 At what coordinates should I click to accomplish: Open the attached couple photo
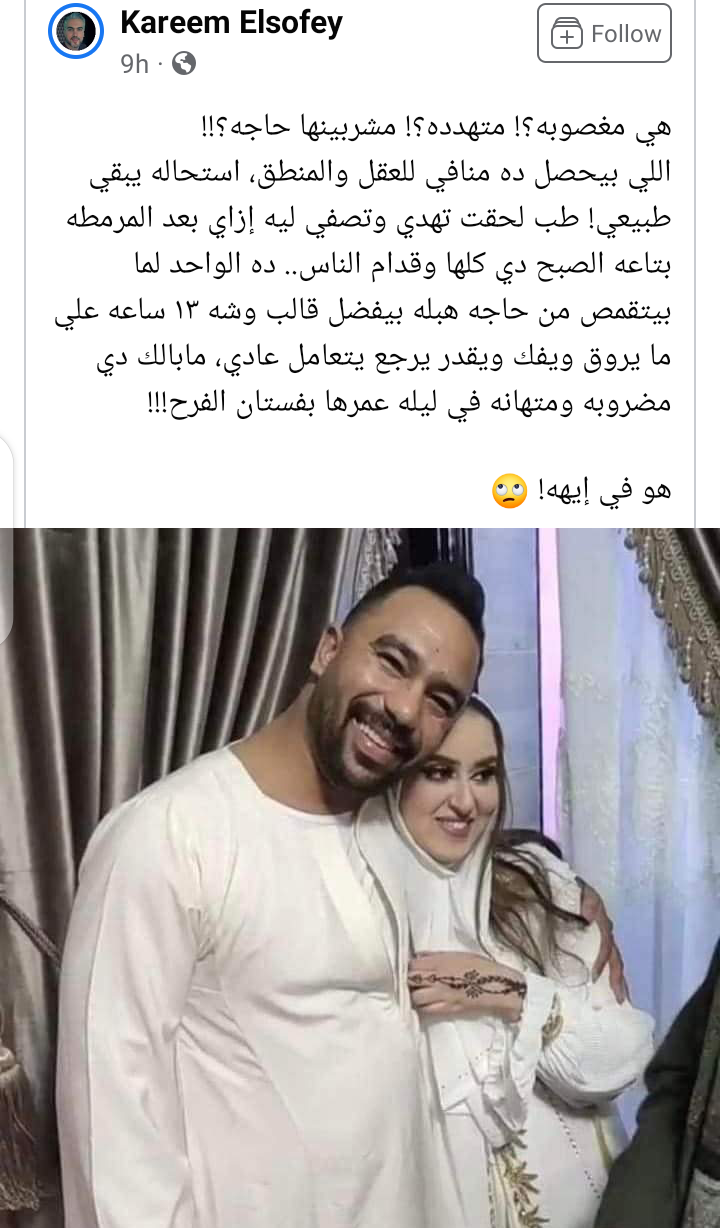(360, 878)
